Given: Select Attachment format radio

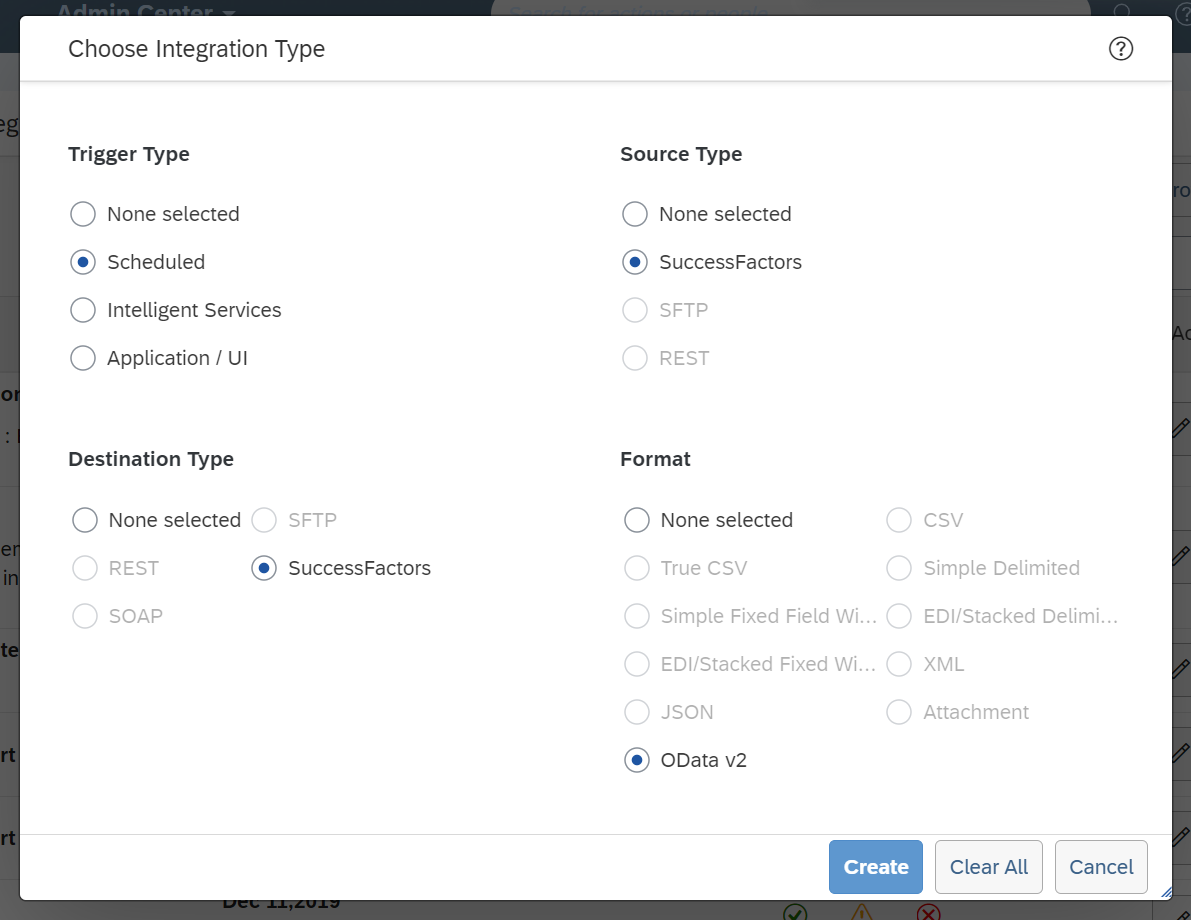Looking at the screenshot, I should [899, 712].
